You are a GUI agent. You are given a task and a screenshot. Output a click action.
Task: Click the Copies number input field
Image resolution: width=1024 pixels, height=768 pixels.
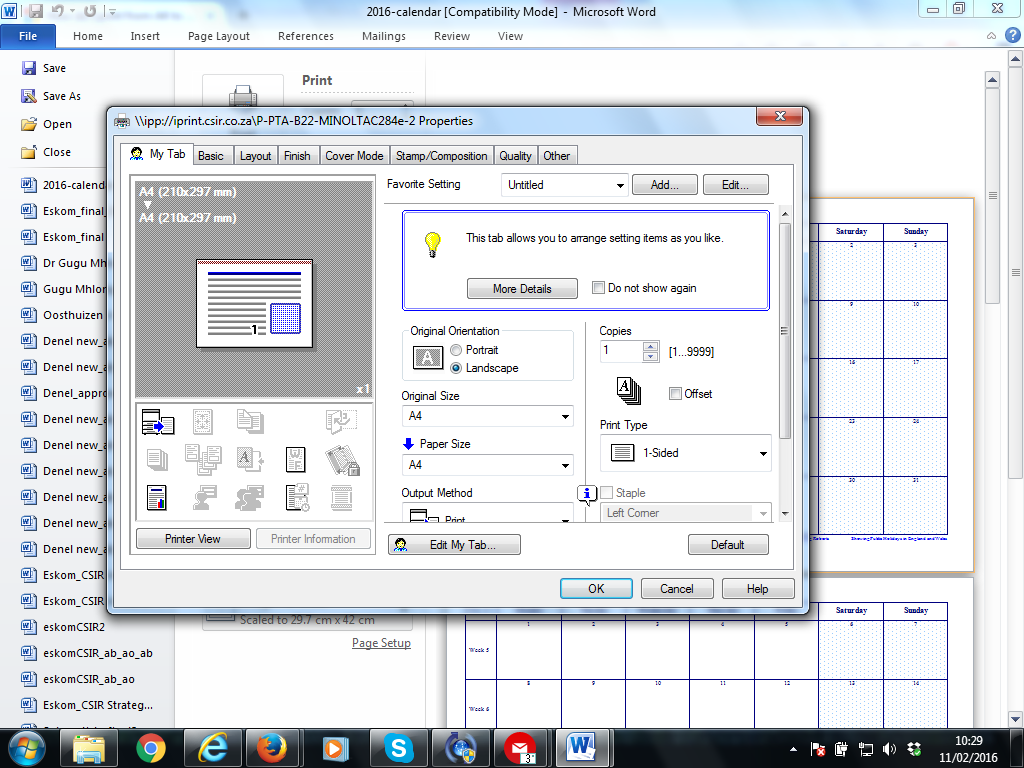(621, 351)
